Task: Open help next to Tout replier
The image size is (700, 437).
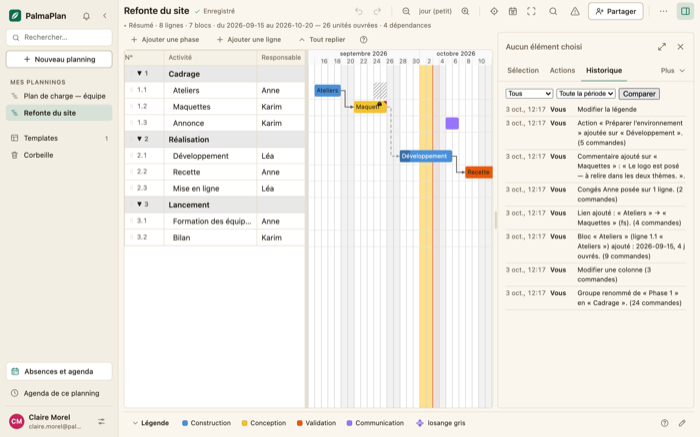Action: (x=363, y=40)
